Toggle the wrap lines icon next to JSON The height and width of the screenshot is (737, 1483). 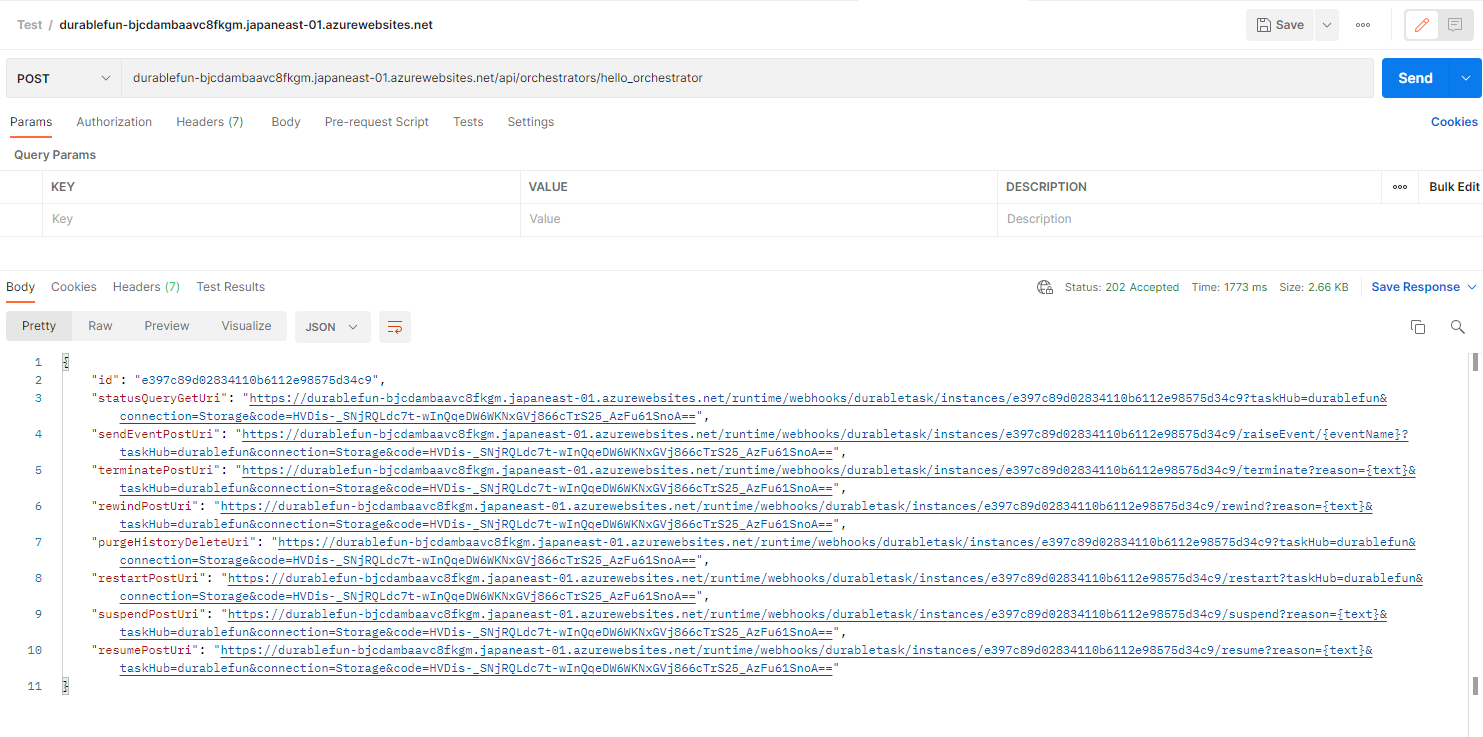[x=395, y=327]
